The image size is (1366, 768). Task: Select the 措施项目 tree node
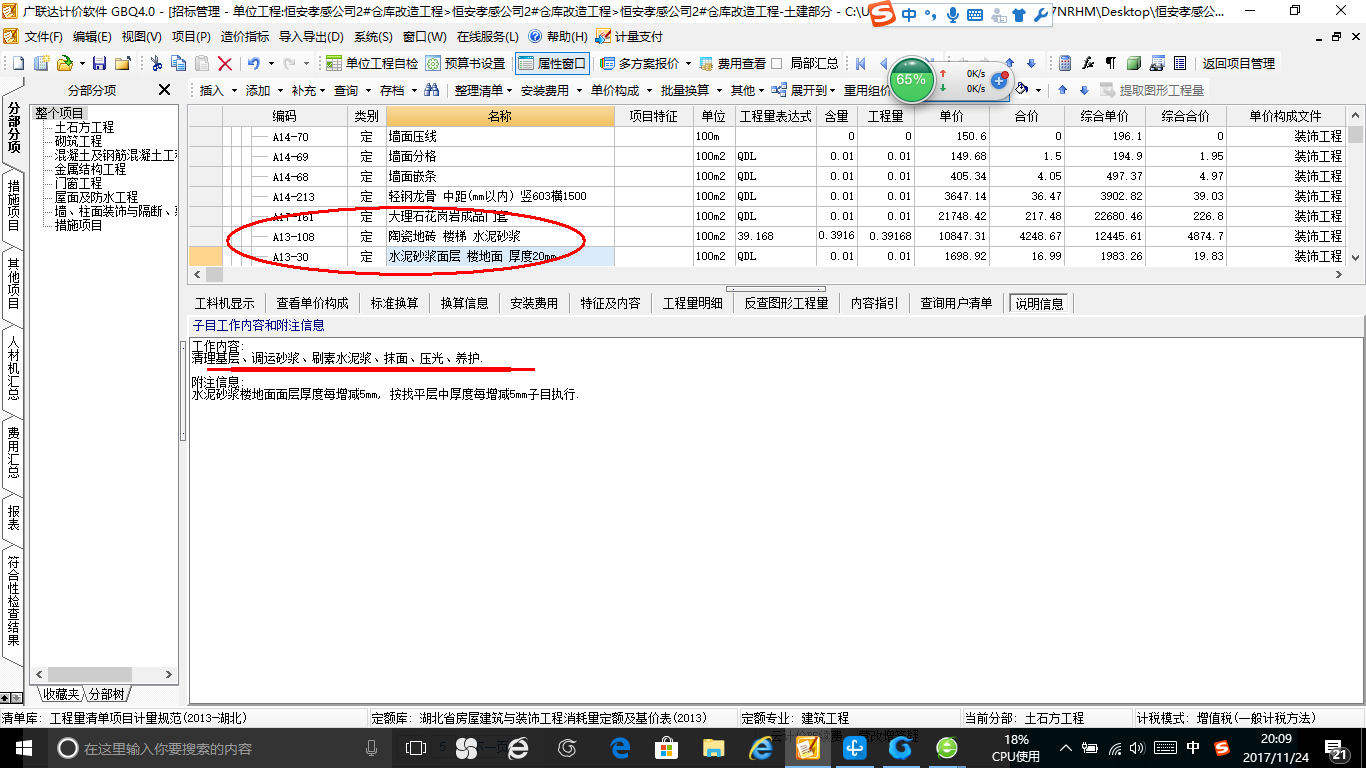[78, 225]
